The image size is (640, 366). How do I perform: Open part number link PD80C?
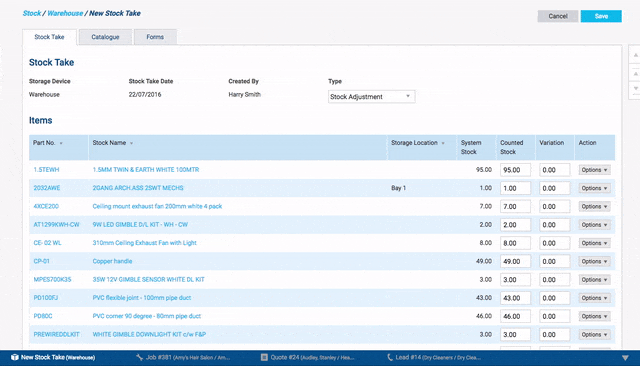[x=43, y=317]
